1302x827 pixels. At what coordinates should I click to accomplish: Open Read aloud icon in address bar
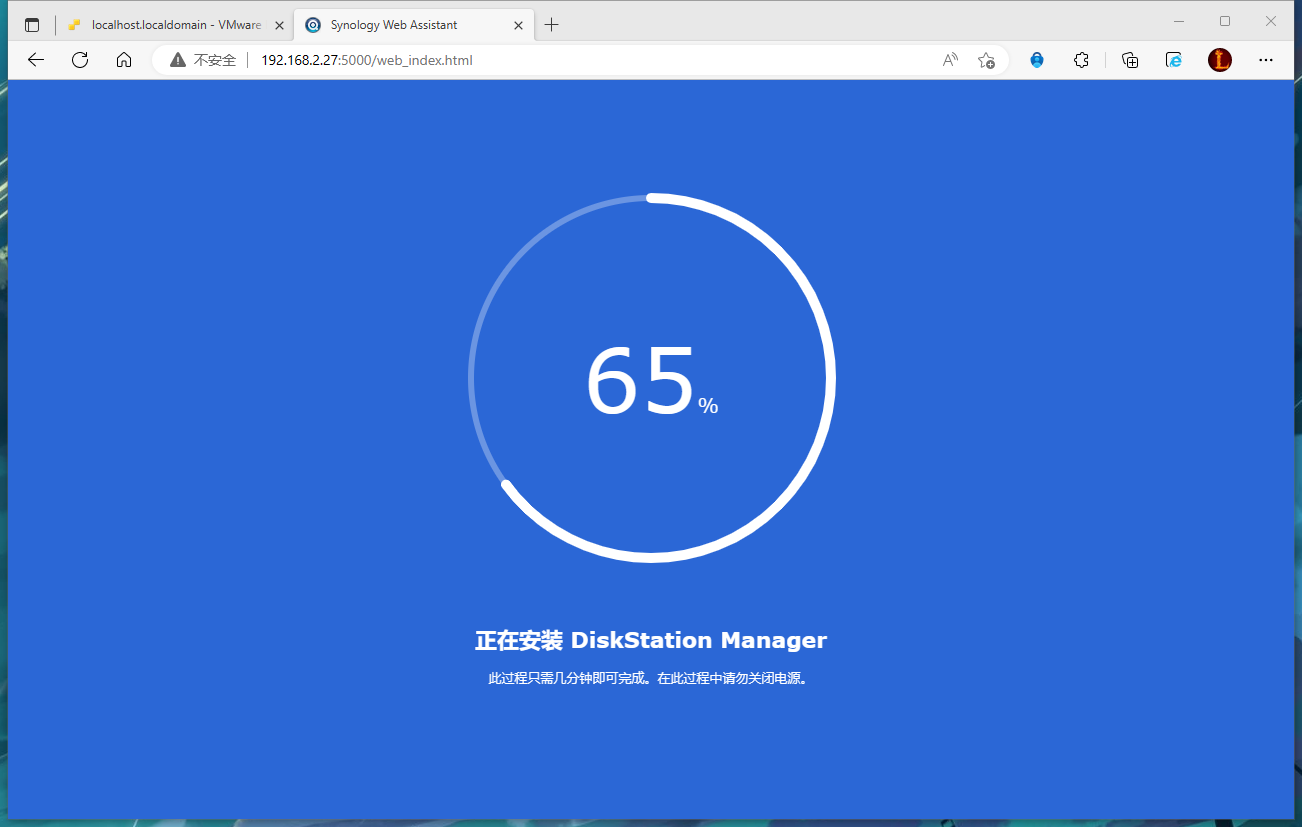click(950, 60)
